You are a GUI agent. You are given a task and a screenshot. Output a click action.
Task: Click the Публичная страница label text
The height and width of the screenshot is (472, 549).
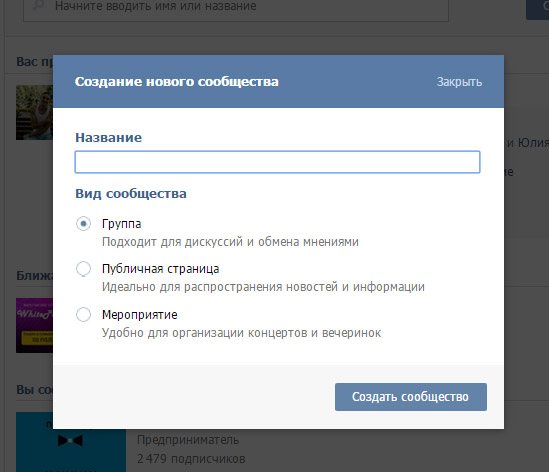click(160, 269)
